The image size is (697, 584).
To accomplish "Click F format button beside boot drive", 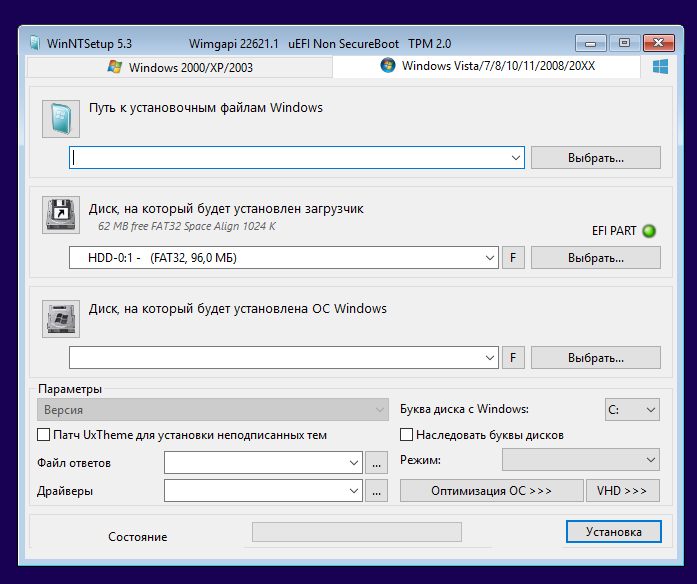I will pyautogui.click(x=513, y=258).
